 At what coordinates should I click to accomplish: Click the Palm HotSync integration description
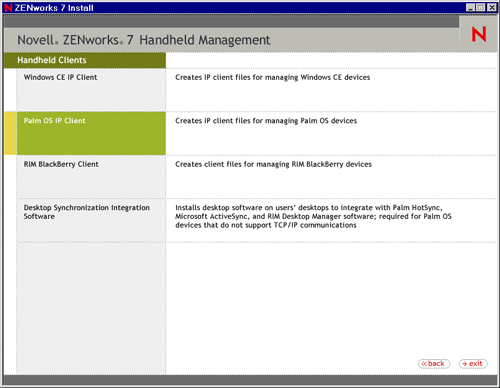[313, 216]
